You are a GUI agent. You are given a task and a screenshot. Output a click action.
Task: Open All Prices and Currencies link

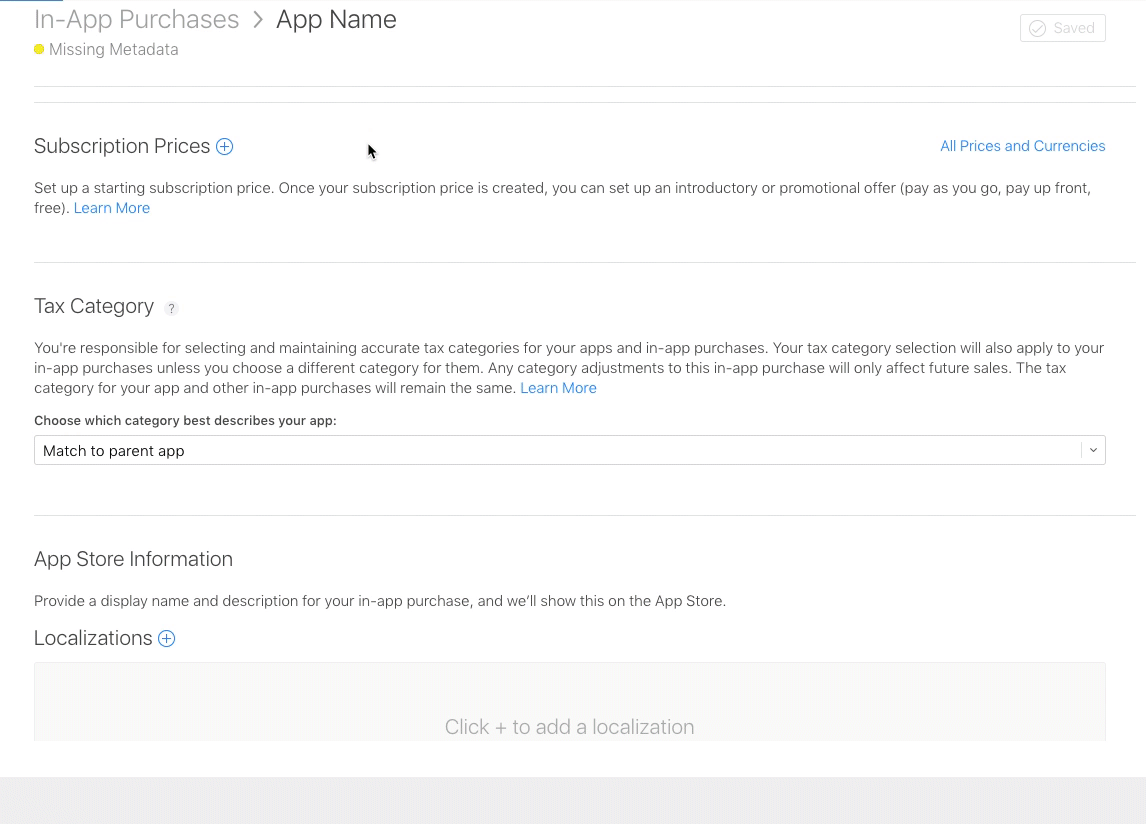(x=1022, y=146)
